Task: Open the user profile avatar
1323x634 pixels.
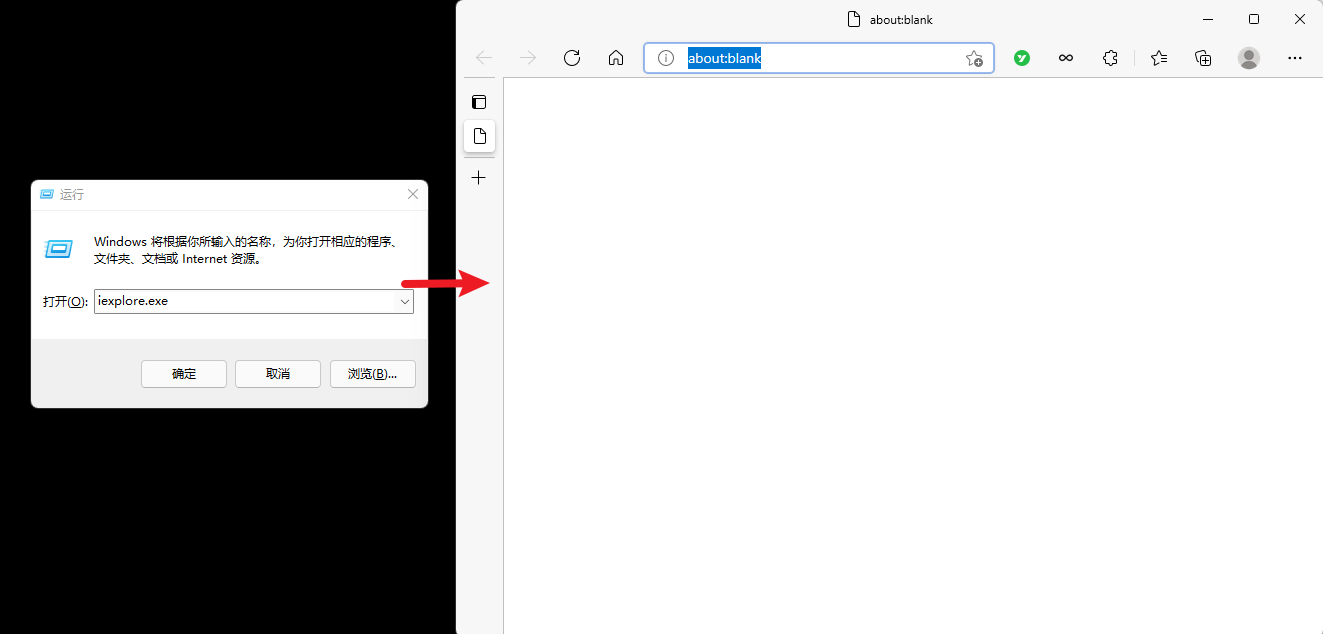Action: point(1249,58)
